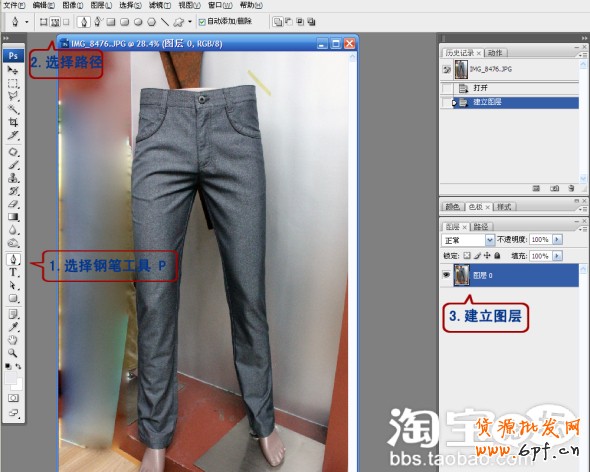The height and width of the screenshot is (472, 590).
Task: Hide layer 0 with eye icon
Action: click(x=446, y=275)
